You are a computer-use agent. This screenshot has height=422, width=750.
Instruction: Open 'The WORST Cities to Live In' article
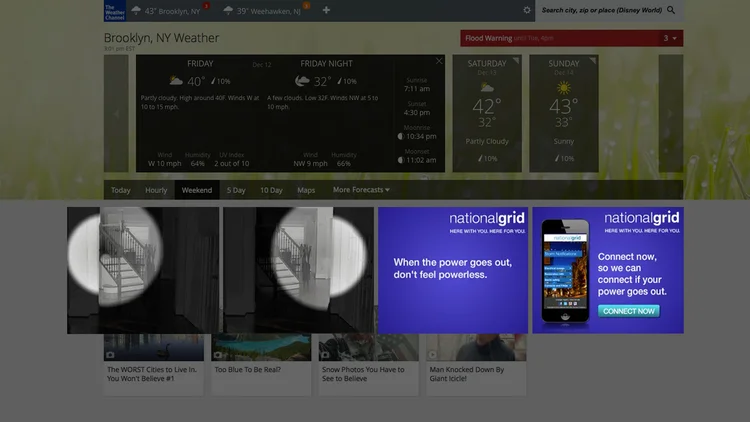[x=154, y=365]
